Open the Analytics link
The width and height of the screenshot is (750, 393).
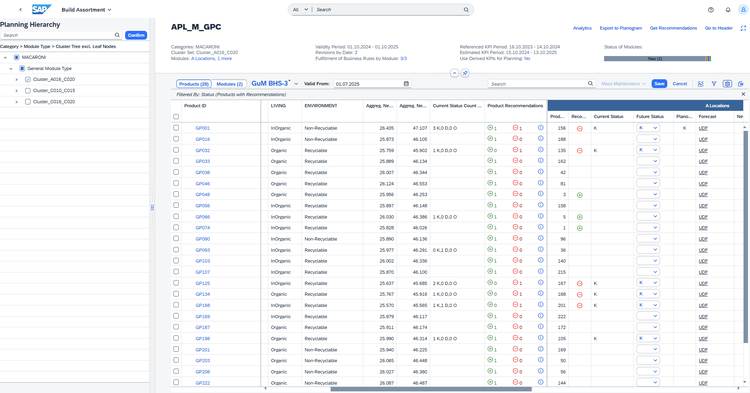[582, 28]
